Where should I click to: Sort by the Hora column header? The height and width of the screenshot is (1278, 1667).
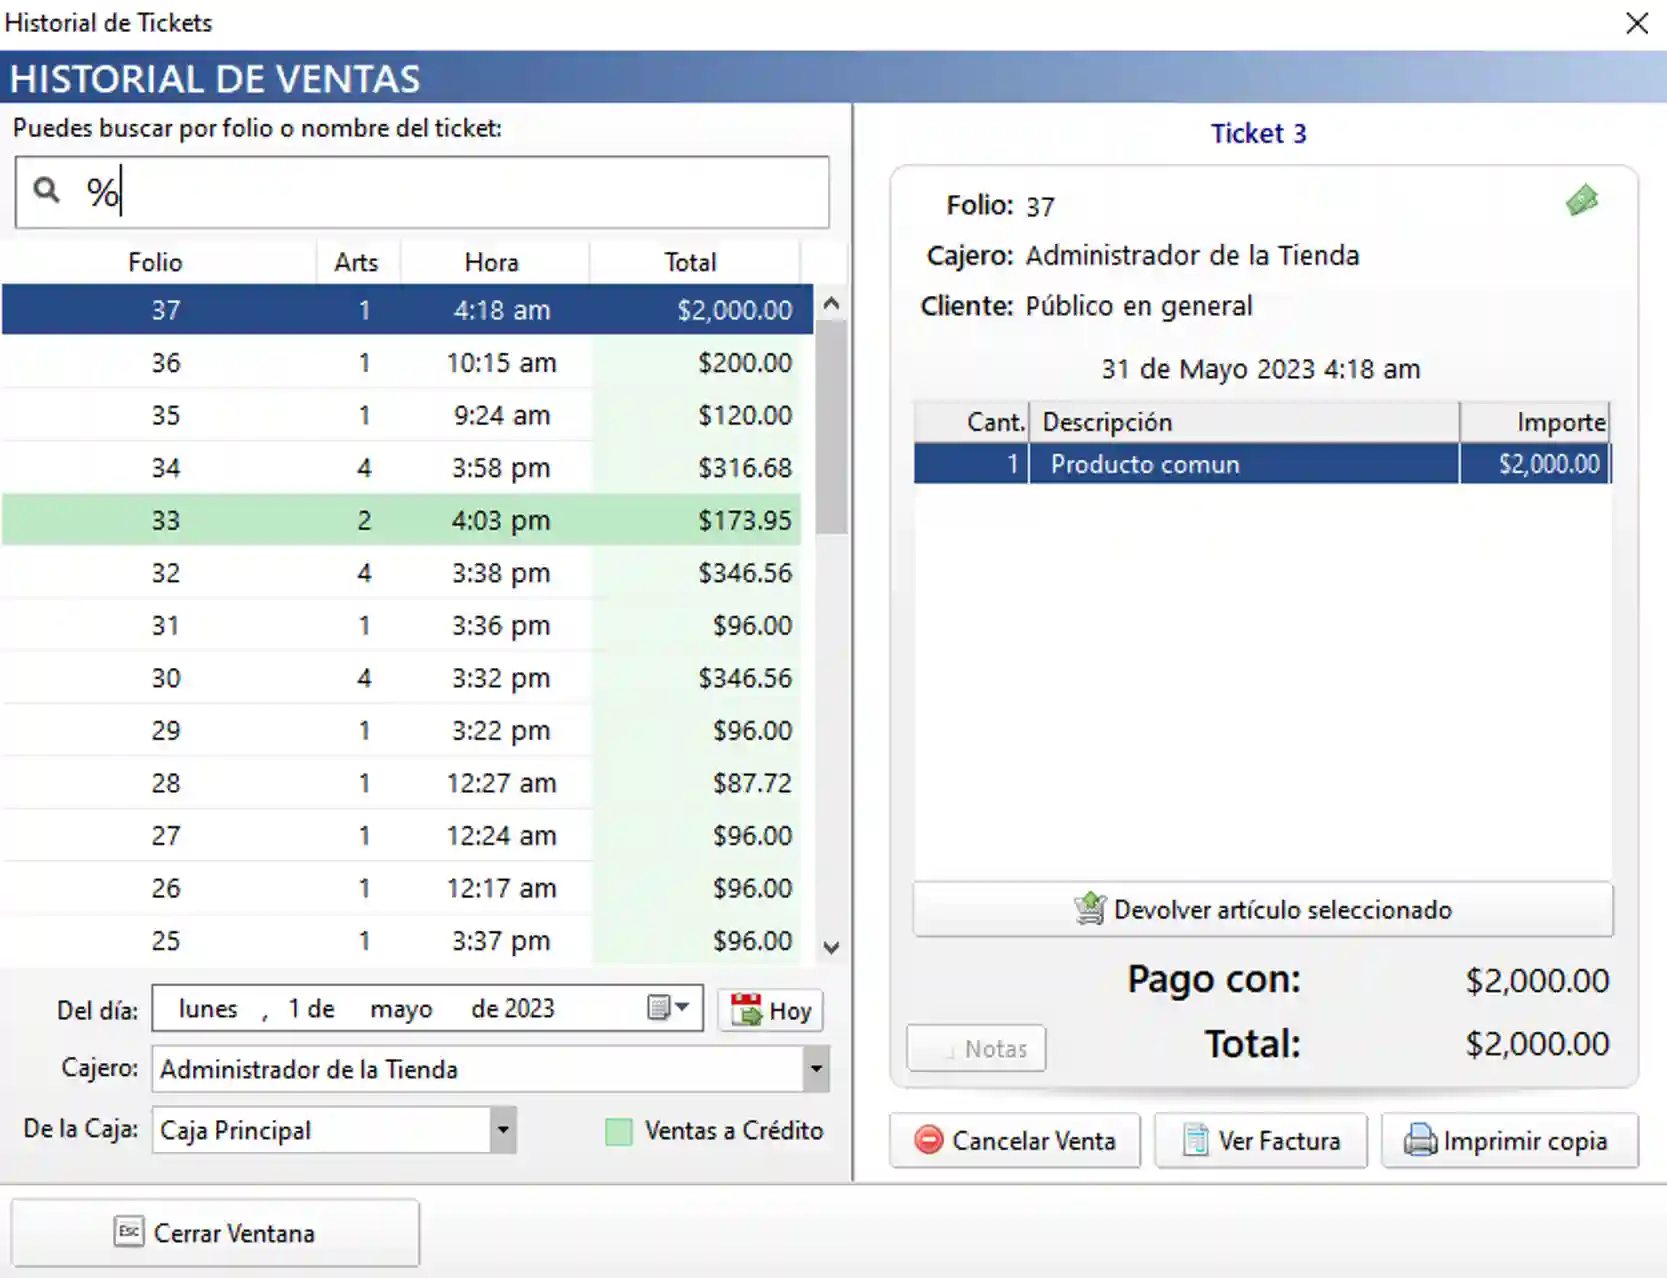(x=492, y=262)
